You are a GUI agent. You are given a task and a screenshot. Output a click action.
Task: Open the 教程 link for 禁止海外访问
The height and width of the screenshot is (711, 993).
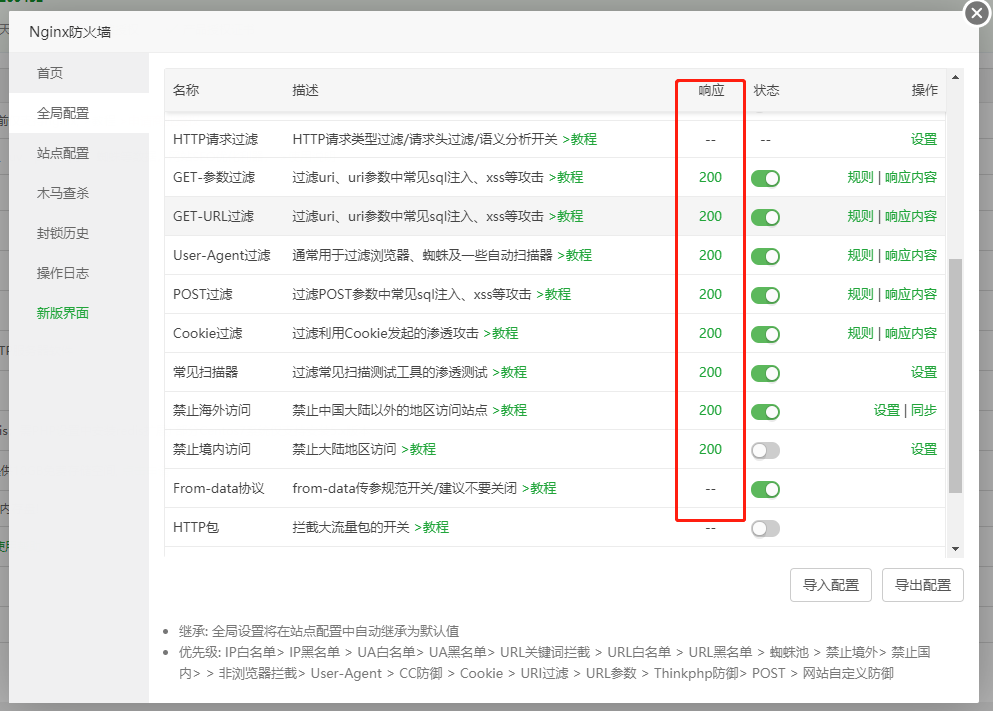pos(510,410)
